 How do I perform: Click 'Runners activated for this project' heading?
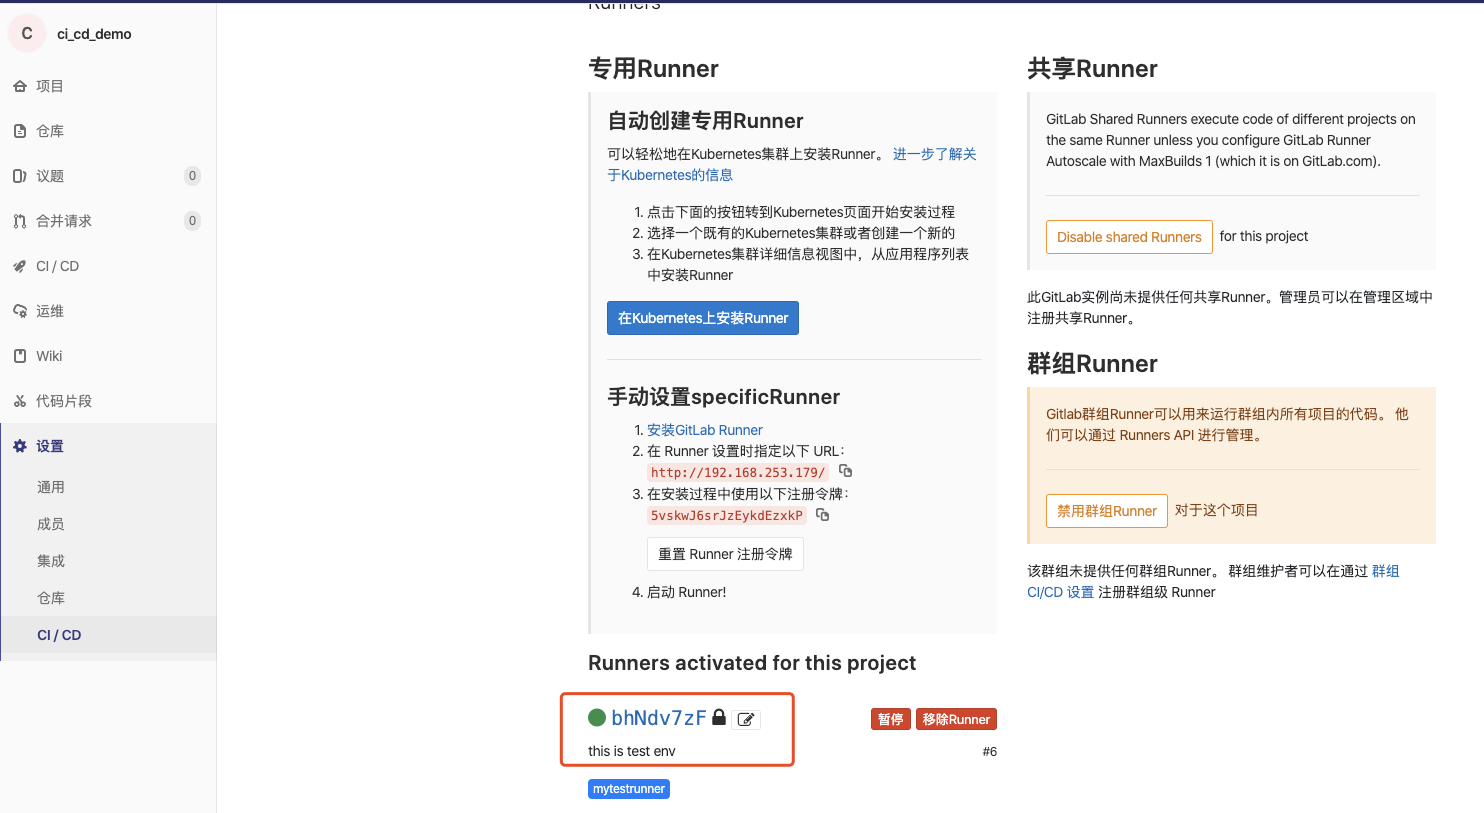pyautogui.click(x=752, y=663)
